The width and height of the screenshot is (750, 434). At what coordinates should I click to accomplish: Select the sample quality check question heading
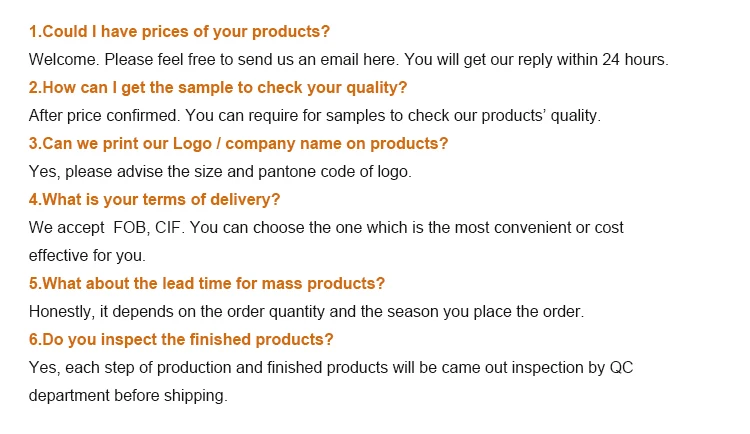tap(218, 88)
